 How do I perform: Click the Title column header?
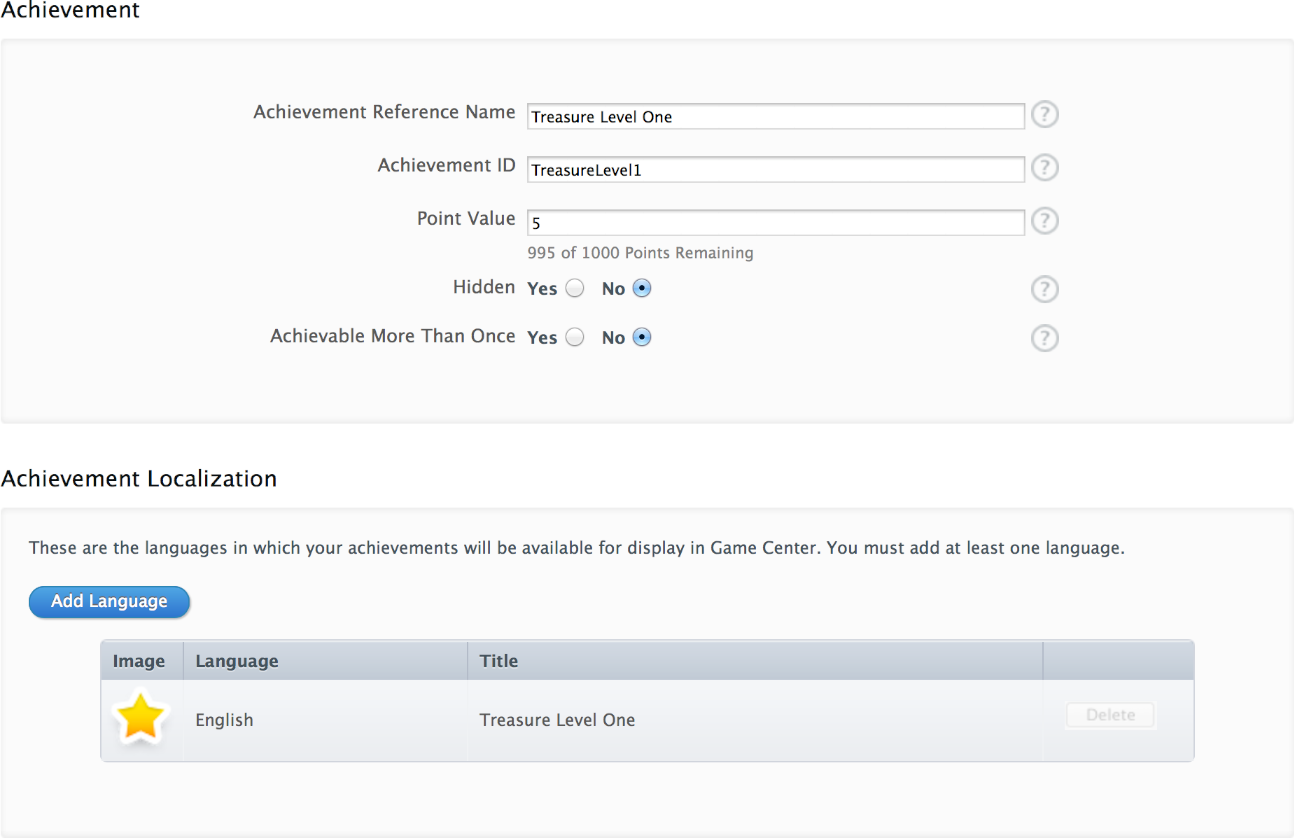(499, 661)
